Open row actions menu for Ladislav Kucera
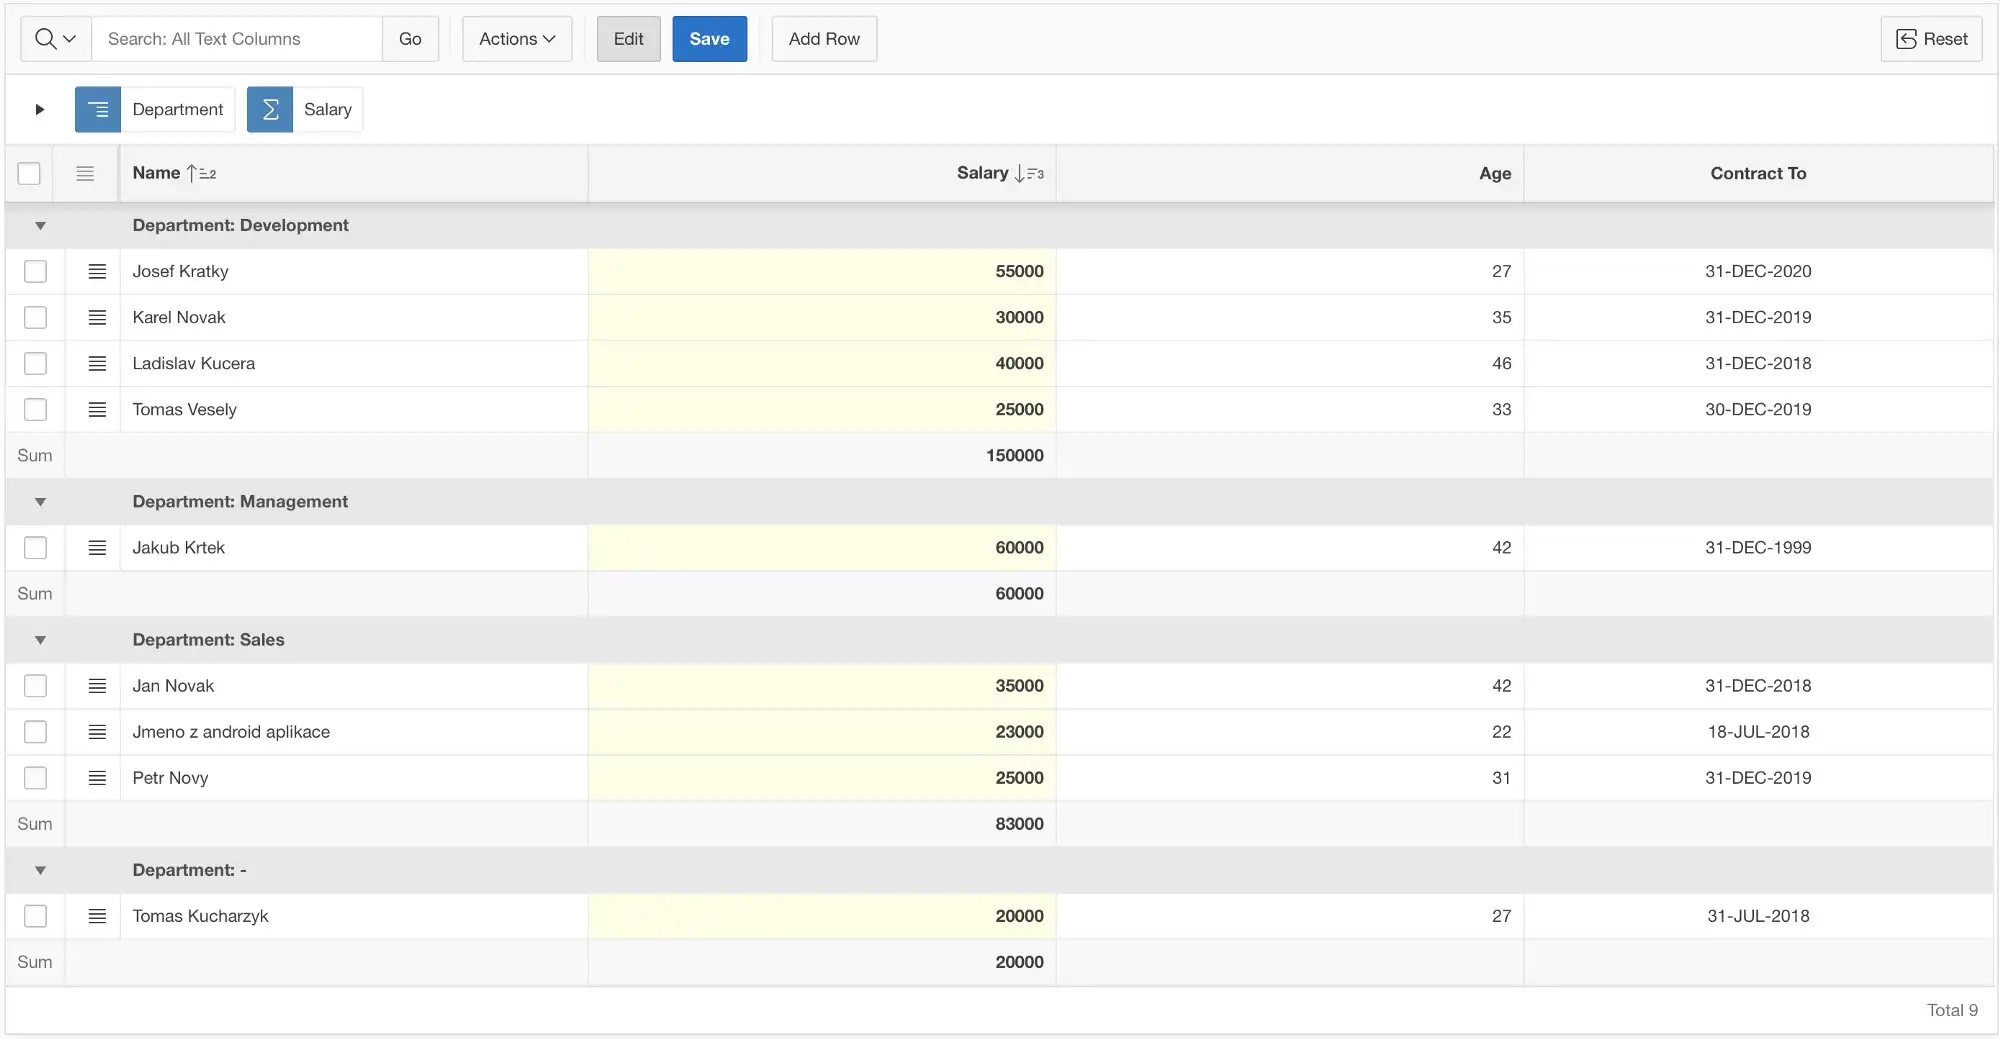Screen dimensions: 2000x1039 [x=97, y=364]
